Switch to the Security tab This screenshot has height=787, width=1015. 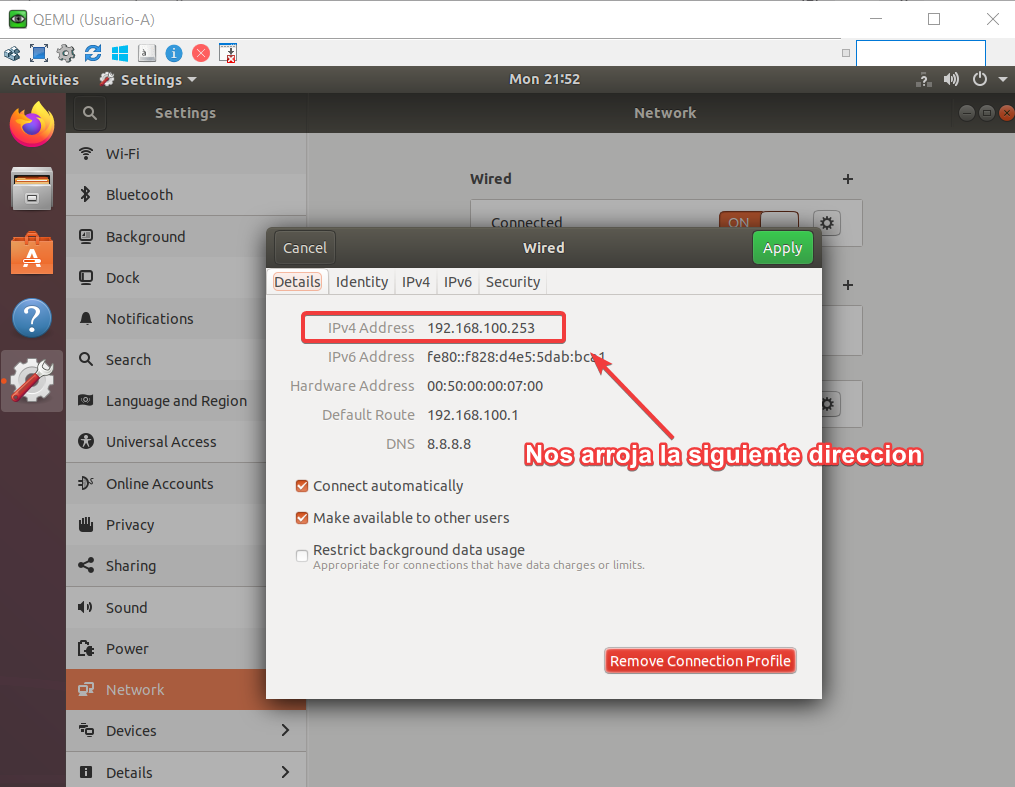[512, 282]
